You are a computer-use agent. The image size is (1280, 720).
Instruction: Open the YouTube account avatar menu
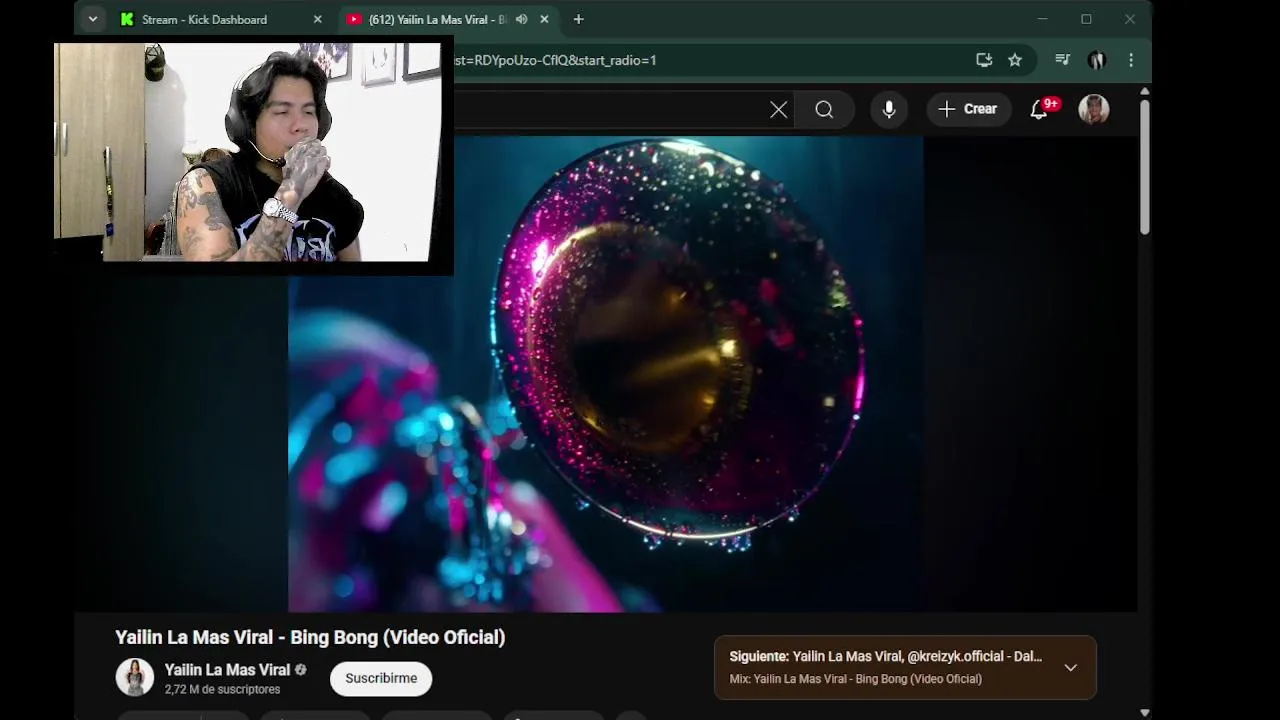click(x=1094, y=109)
